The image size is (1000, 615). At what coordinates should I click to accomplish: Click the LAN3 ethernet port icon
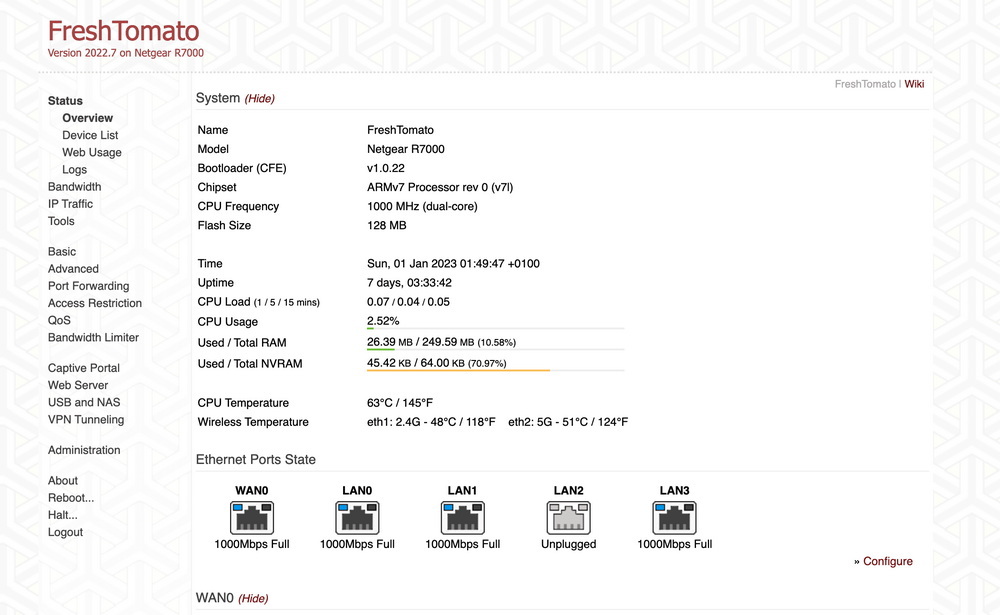pos(674,517)
